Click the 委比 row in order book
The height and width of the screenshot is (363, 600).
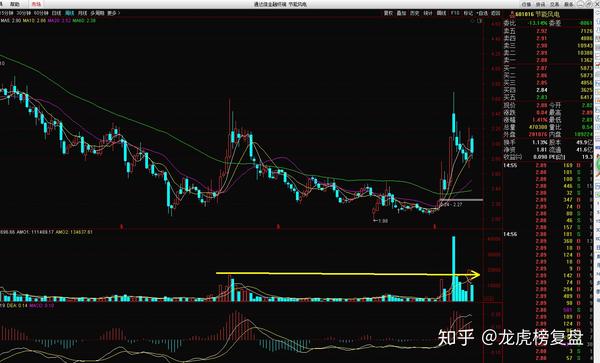coord(548,23)
